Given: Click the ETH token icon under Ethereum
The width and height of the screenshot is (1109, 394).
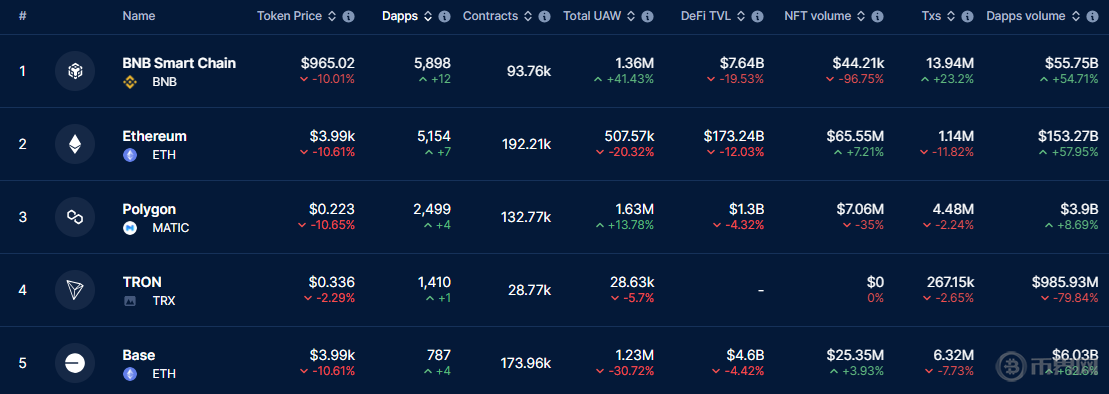Looking at the screenshot, I should click(130, 155).
